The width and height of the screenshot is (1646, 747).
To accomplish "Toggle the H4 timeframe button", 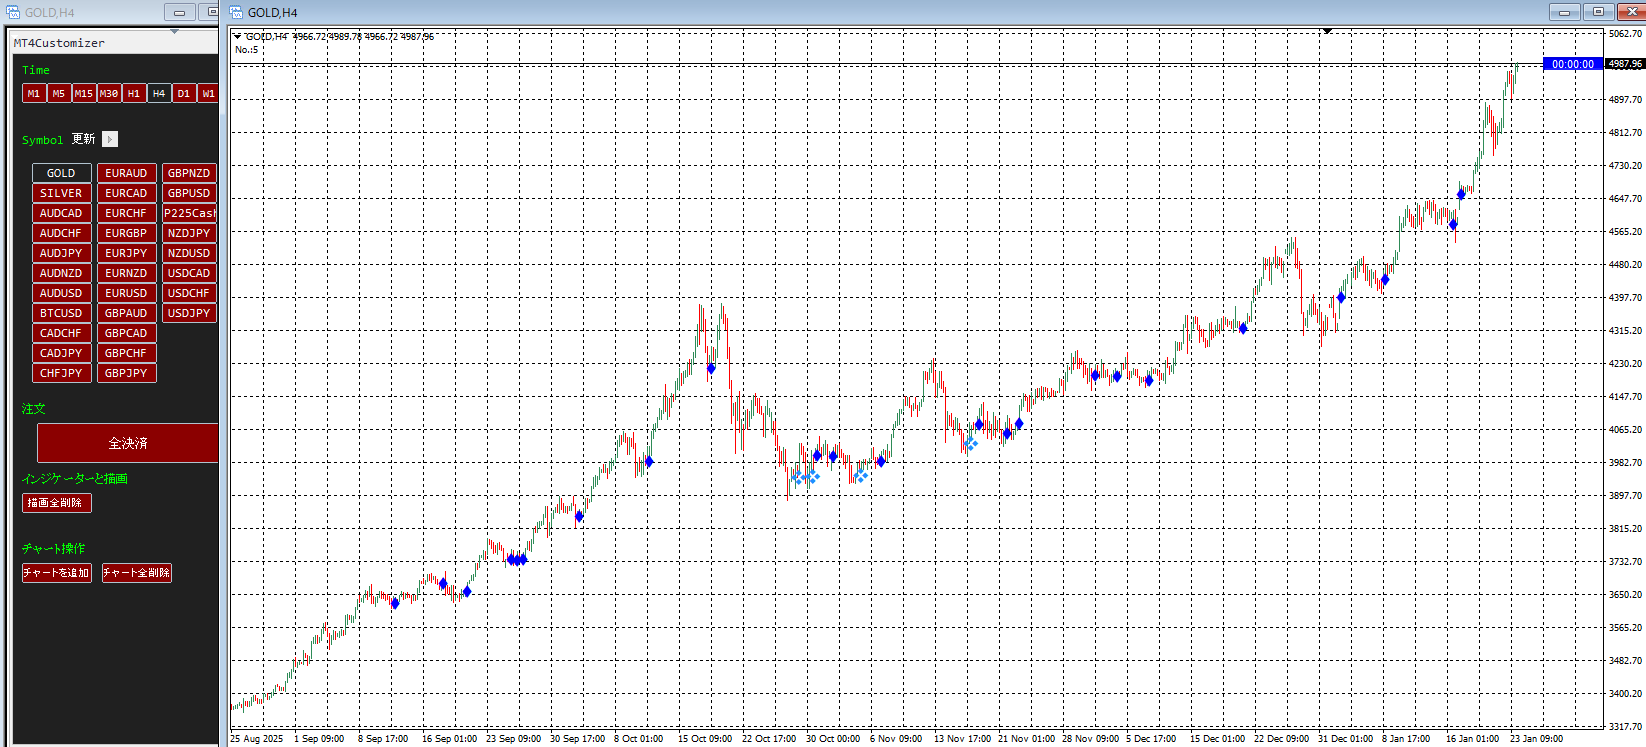I will pyautogui.click(x=159, y=93).
